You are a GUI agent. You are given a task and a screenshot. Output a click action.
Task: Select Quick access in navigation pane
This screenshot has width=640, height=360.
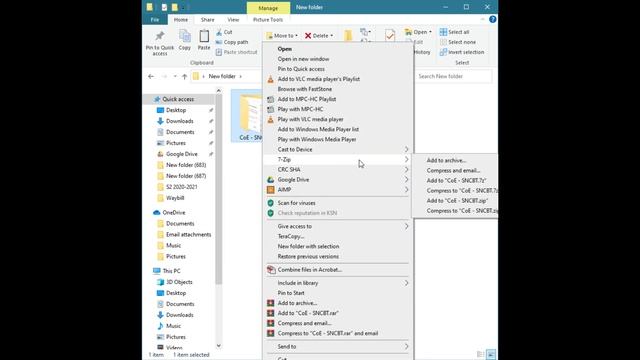[178, 99]
